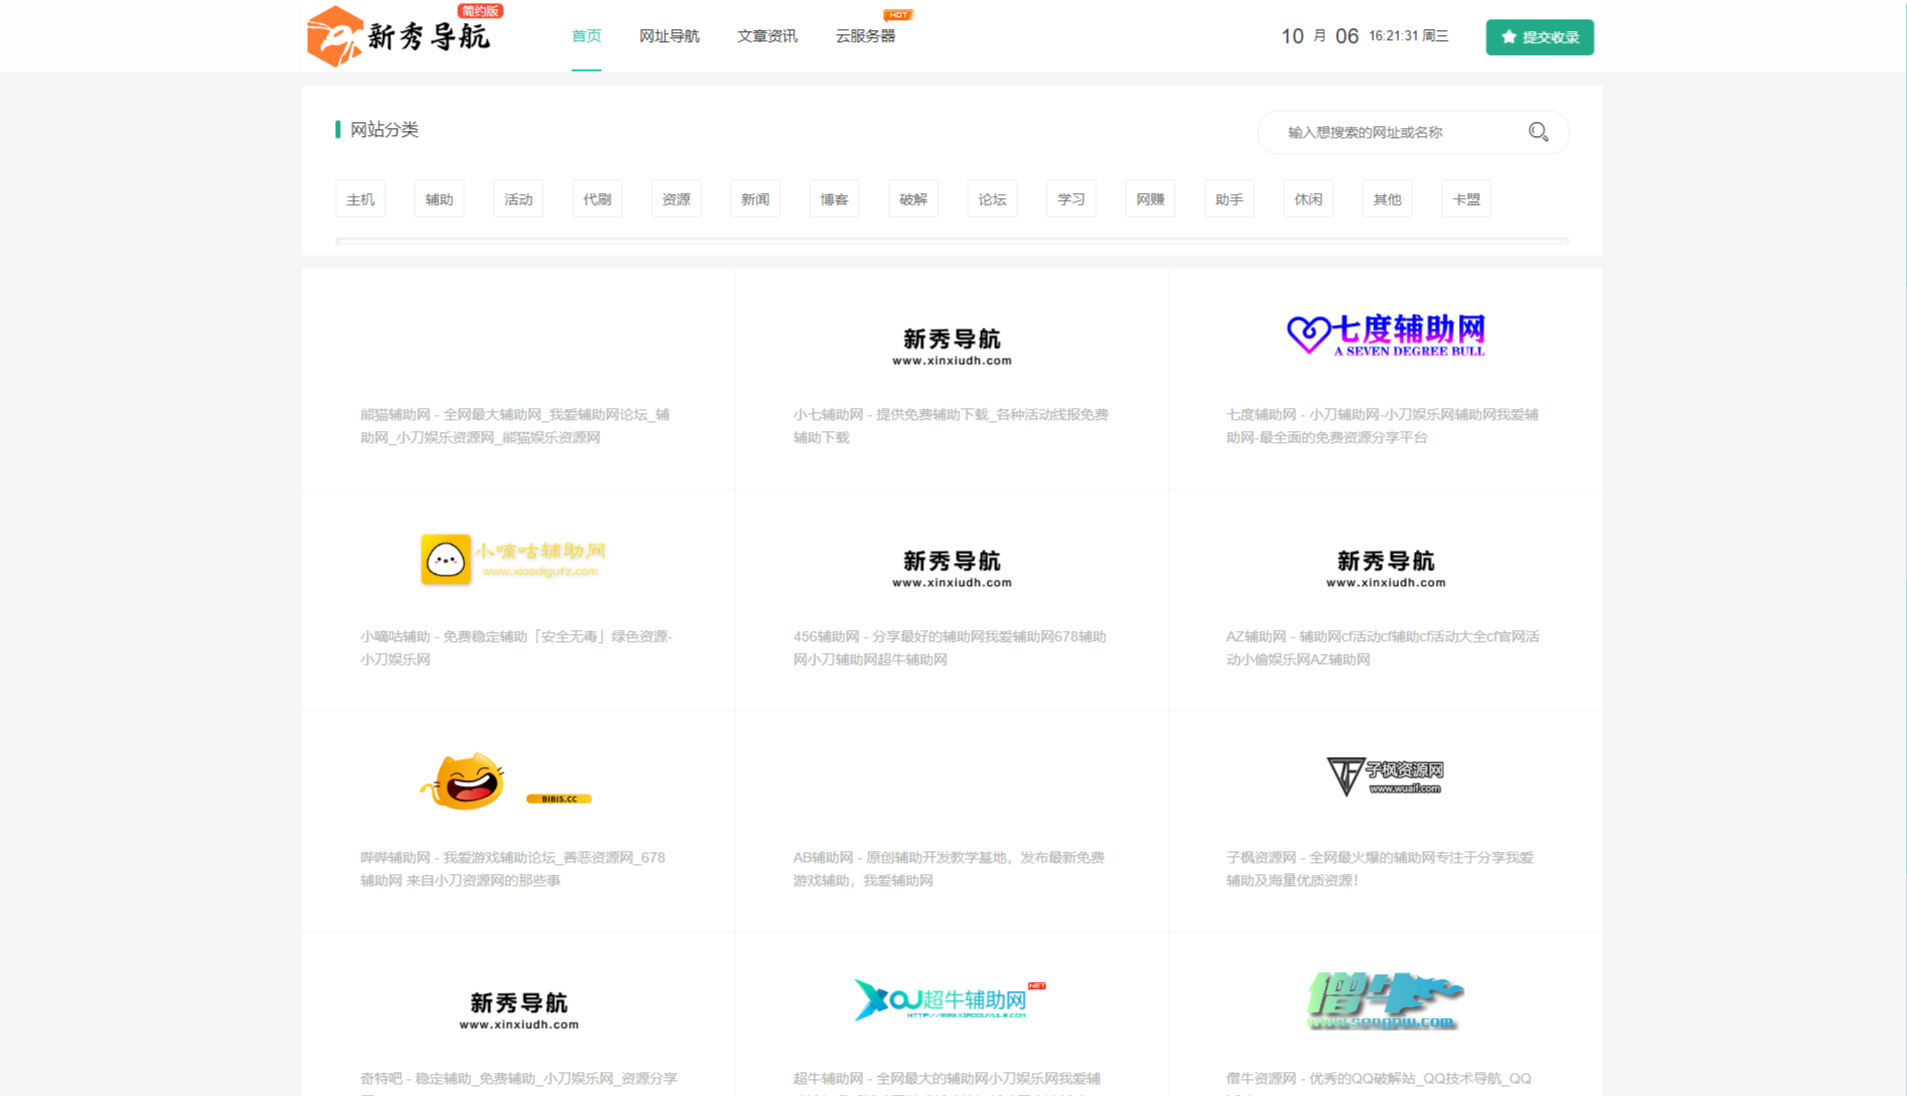Open the 子枫资源网 logo thumbnail
The image size is (1907, 1096).
tap(1385, 775)
